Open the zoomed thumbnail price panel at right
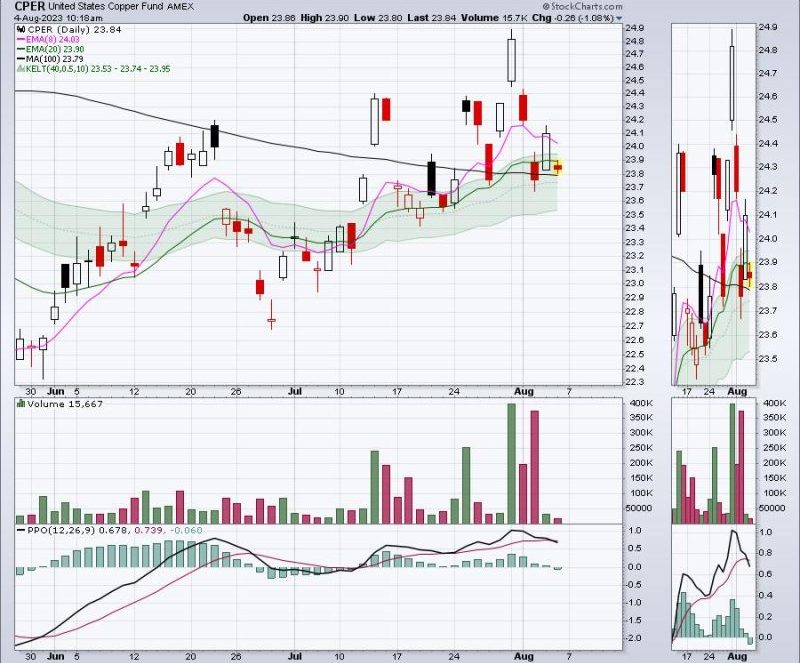800x663 pixels. tap(713, 204)
